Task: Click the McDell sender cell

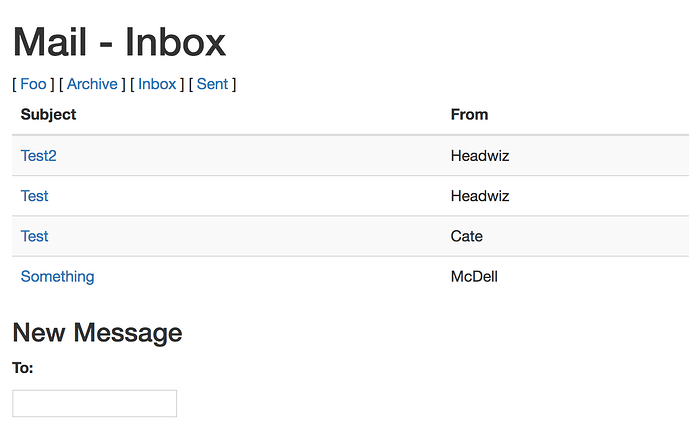Action: 474,276
